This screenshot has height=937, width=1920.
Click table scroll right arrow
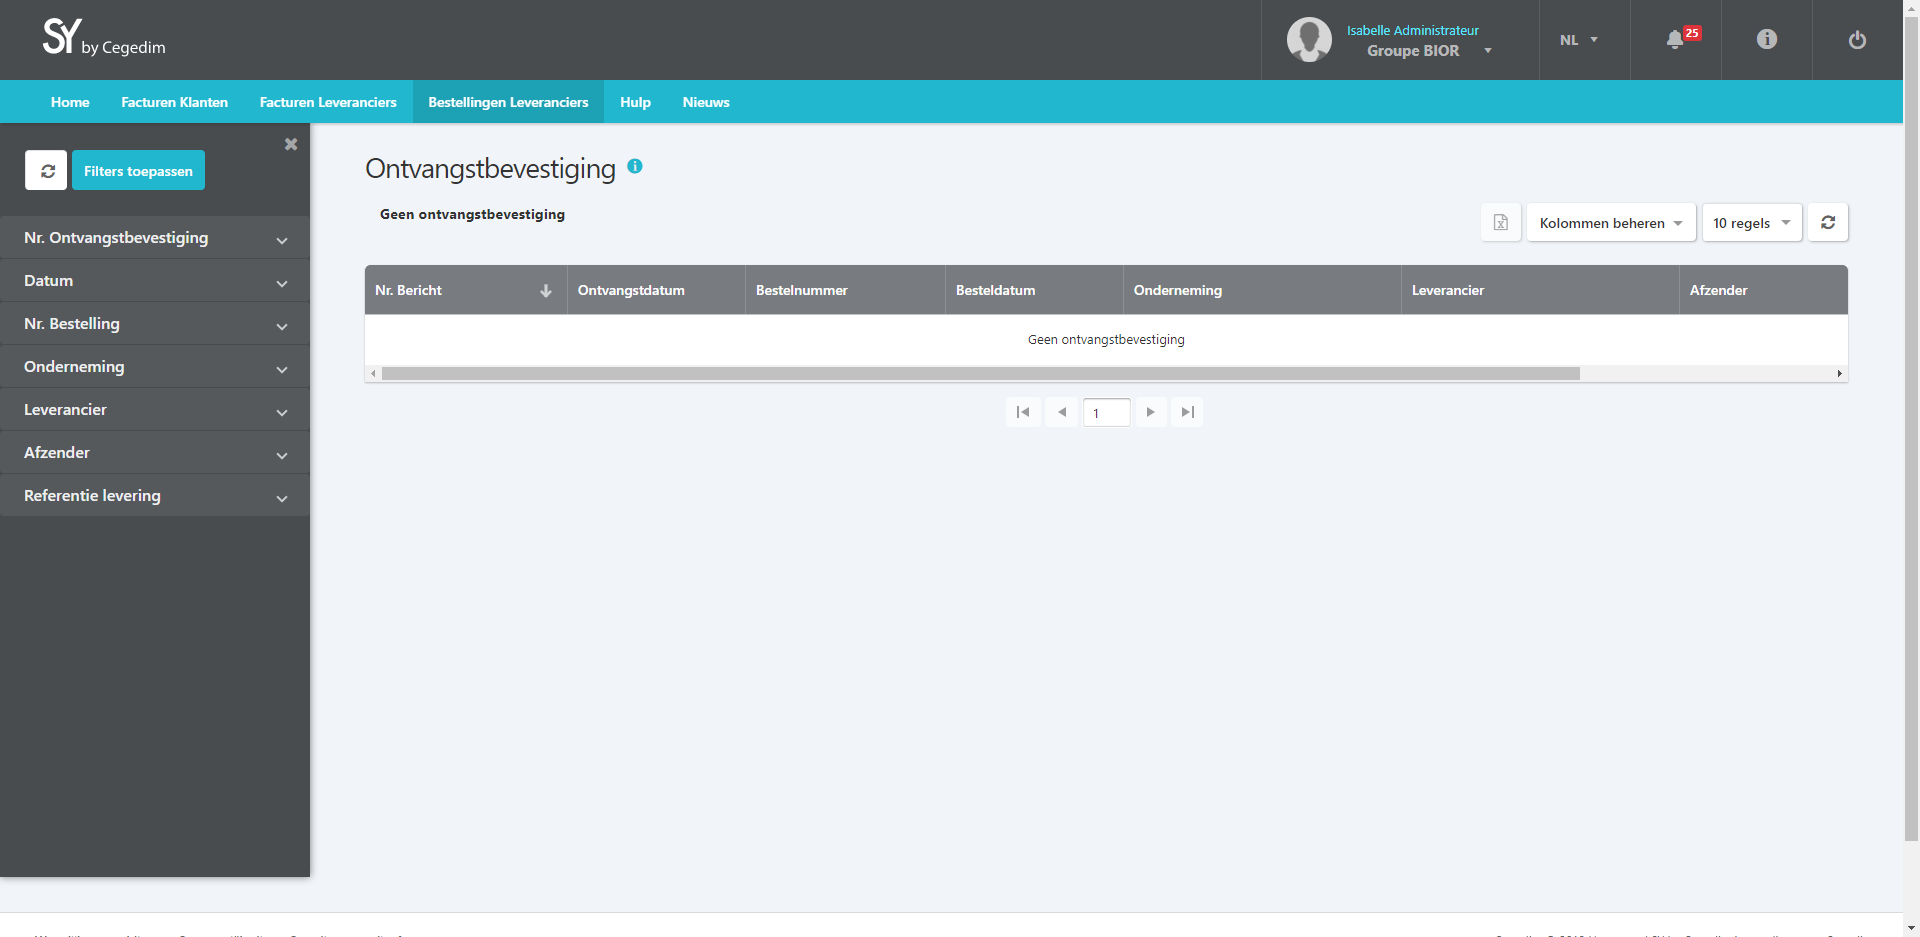click(1839, 374)
